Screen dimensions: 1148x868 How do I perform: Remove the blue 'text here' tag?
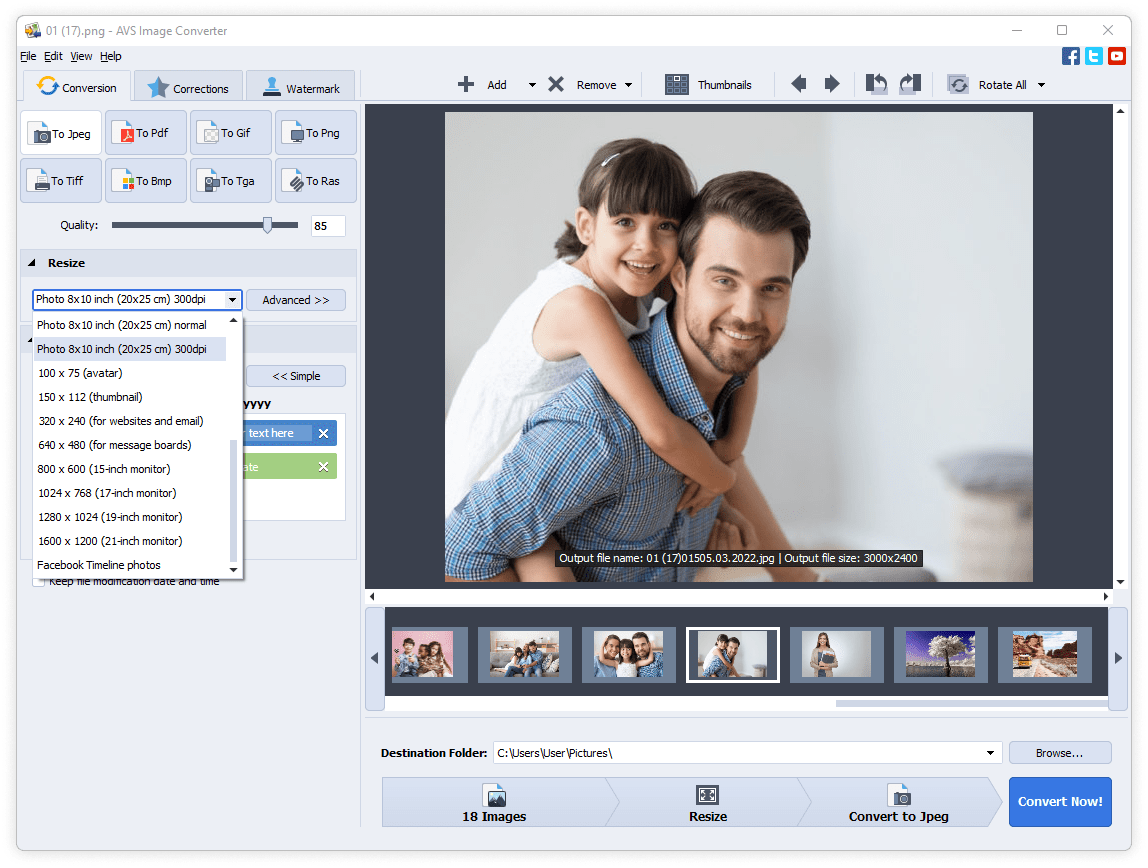tap(323, 433)
